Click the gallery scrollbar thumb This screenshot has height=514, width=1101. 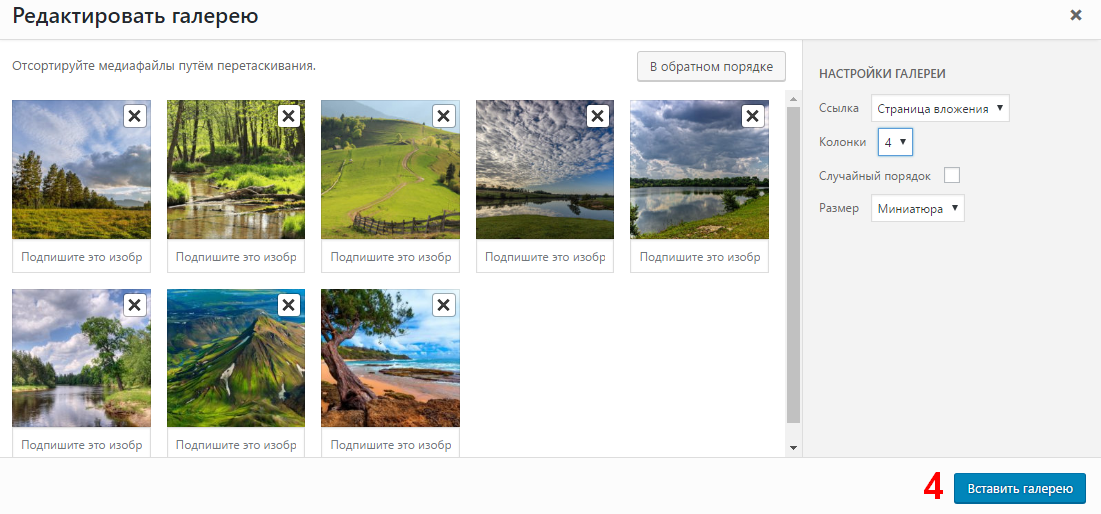pos(793,264)
